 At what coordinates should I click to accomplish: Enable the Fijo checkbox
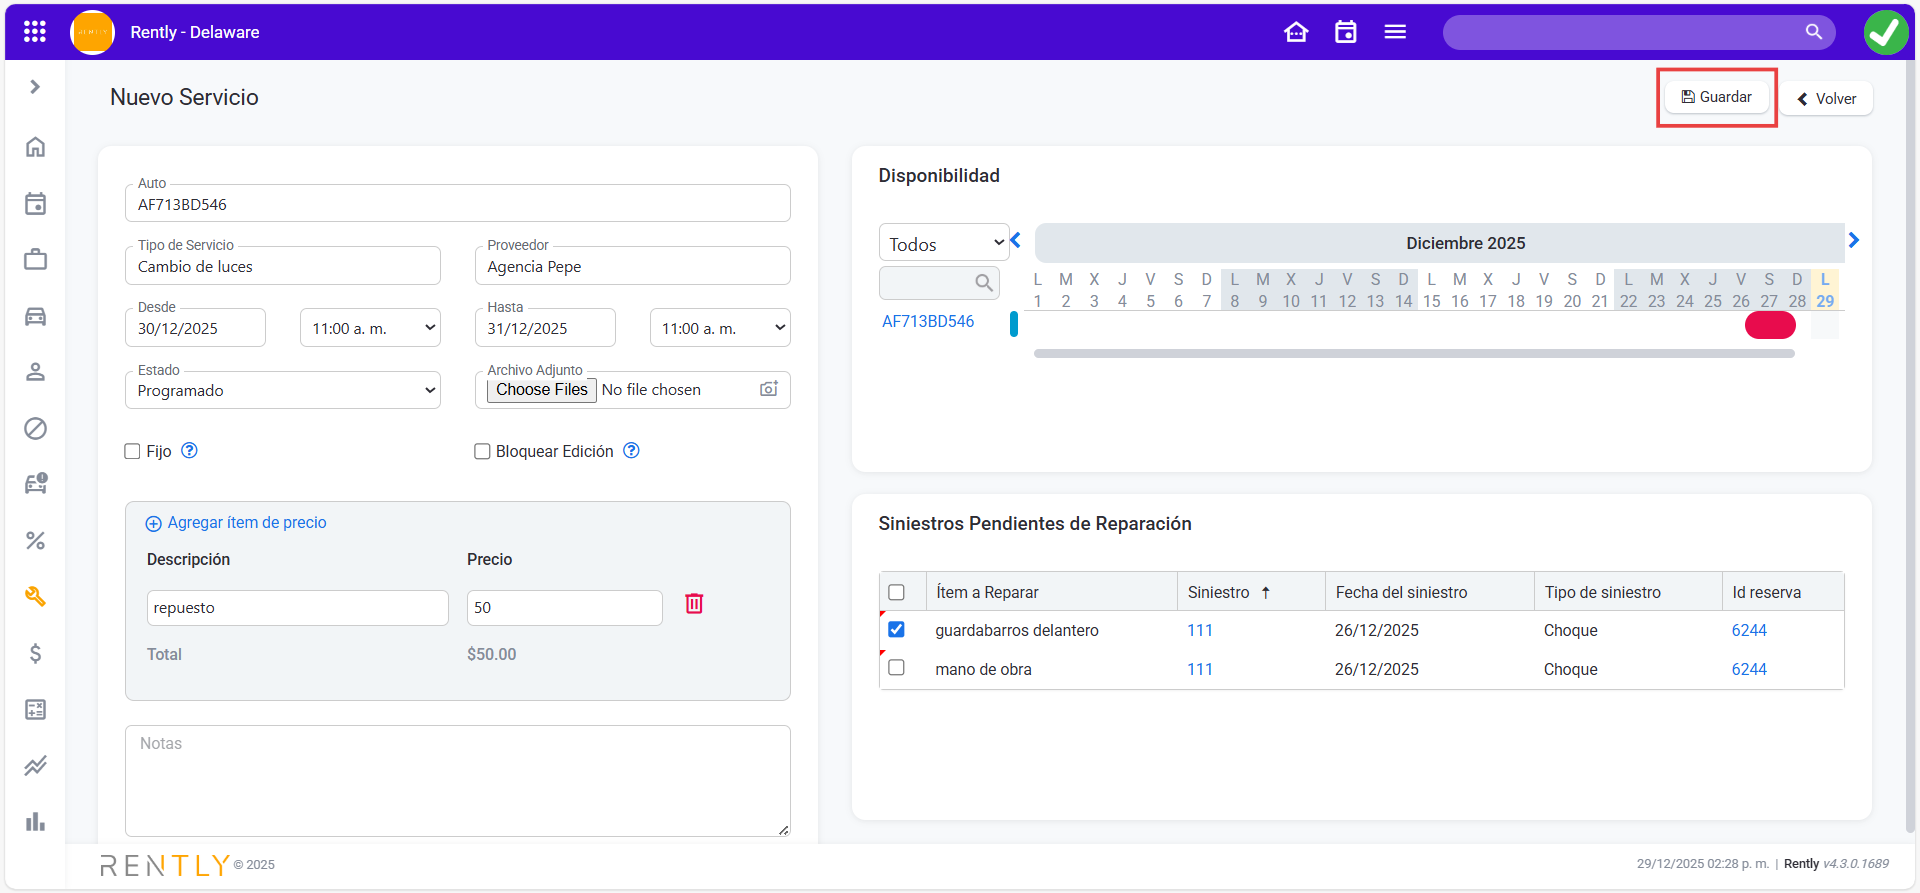(x=132, y=451)
